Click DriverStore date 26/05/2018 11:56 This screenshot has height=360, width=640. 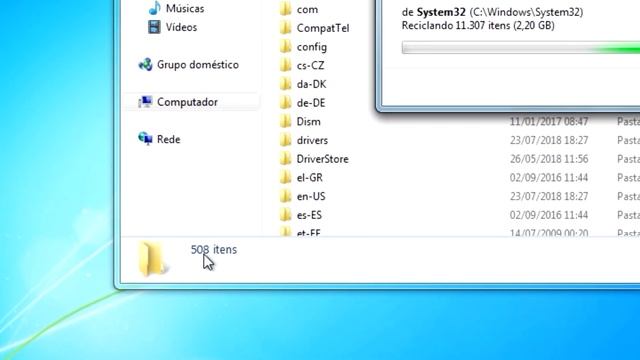click(549, 159)
